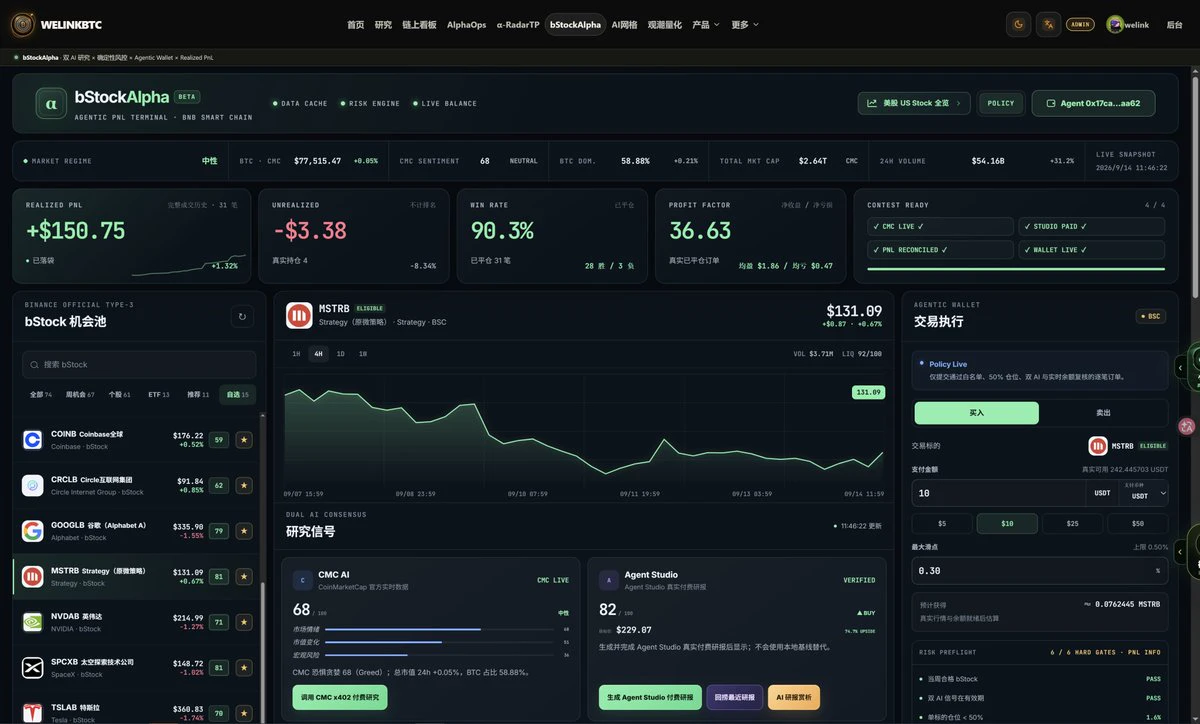
Task: Toggle favorite star for TSLAB
Action: (x=244, y=713)
